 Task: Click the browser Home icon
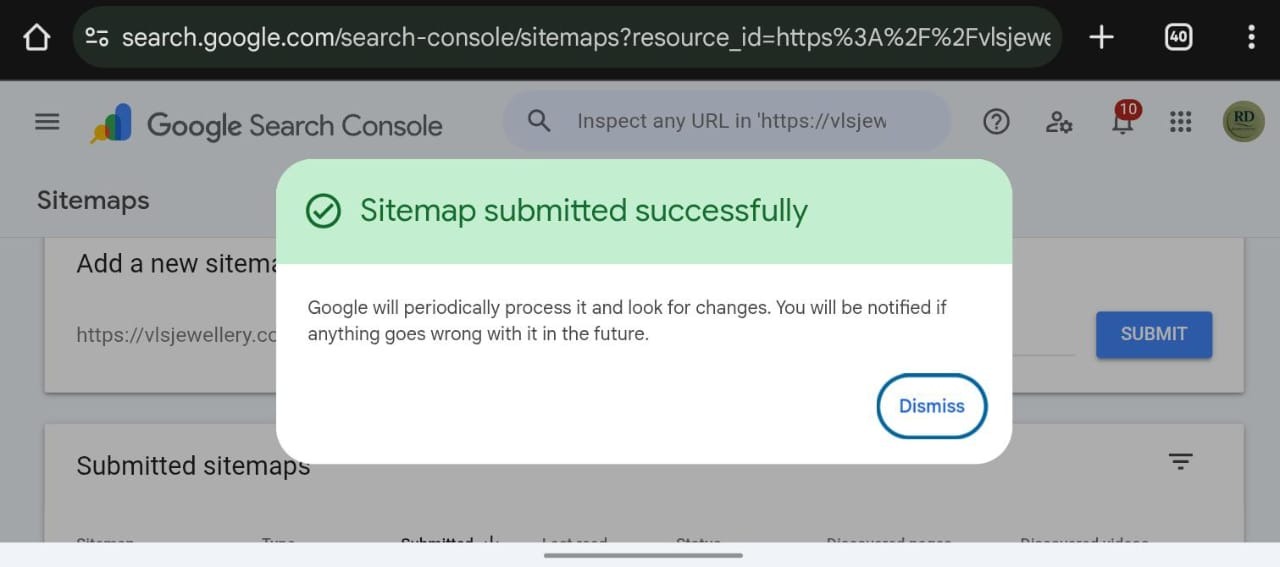click(x=37, y=38)
